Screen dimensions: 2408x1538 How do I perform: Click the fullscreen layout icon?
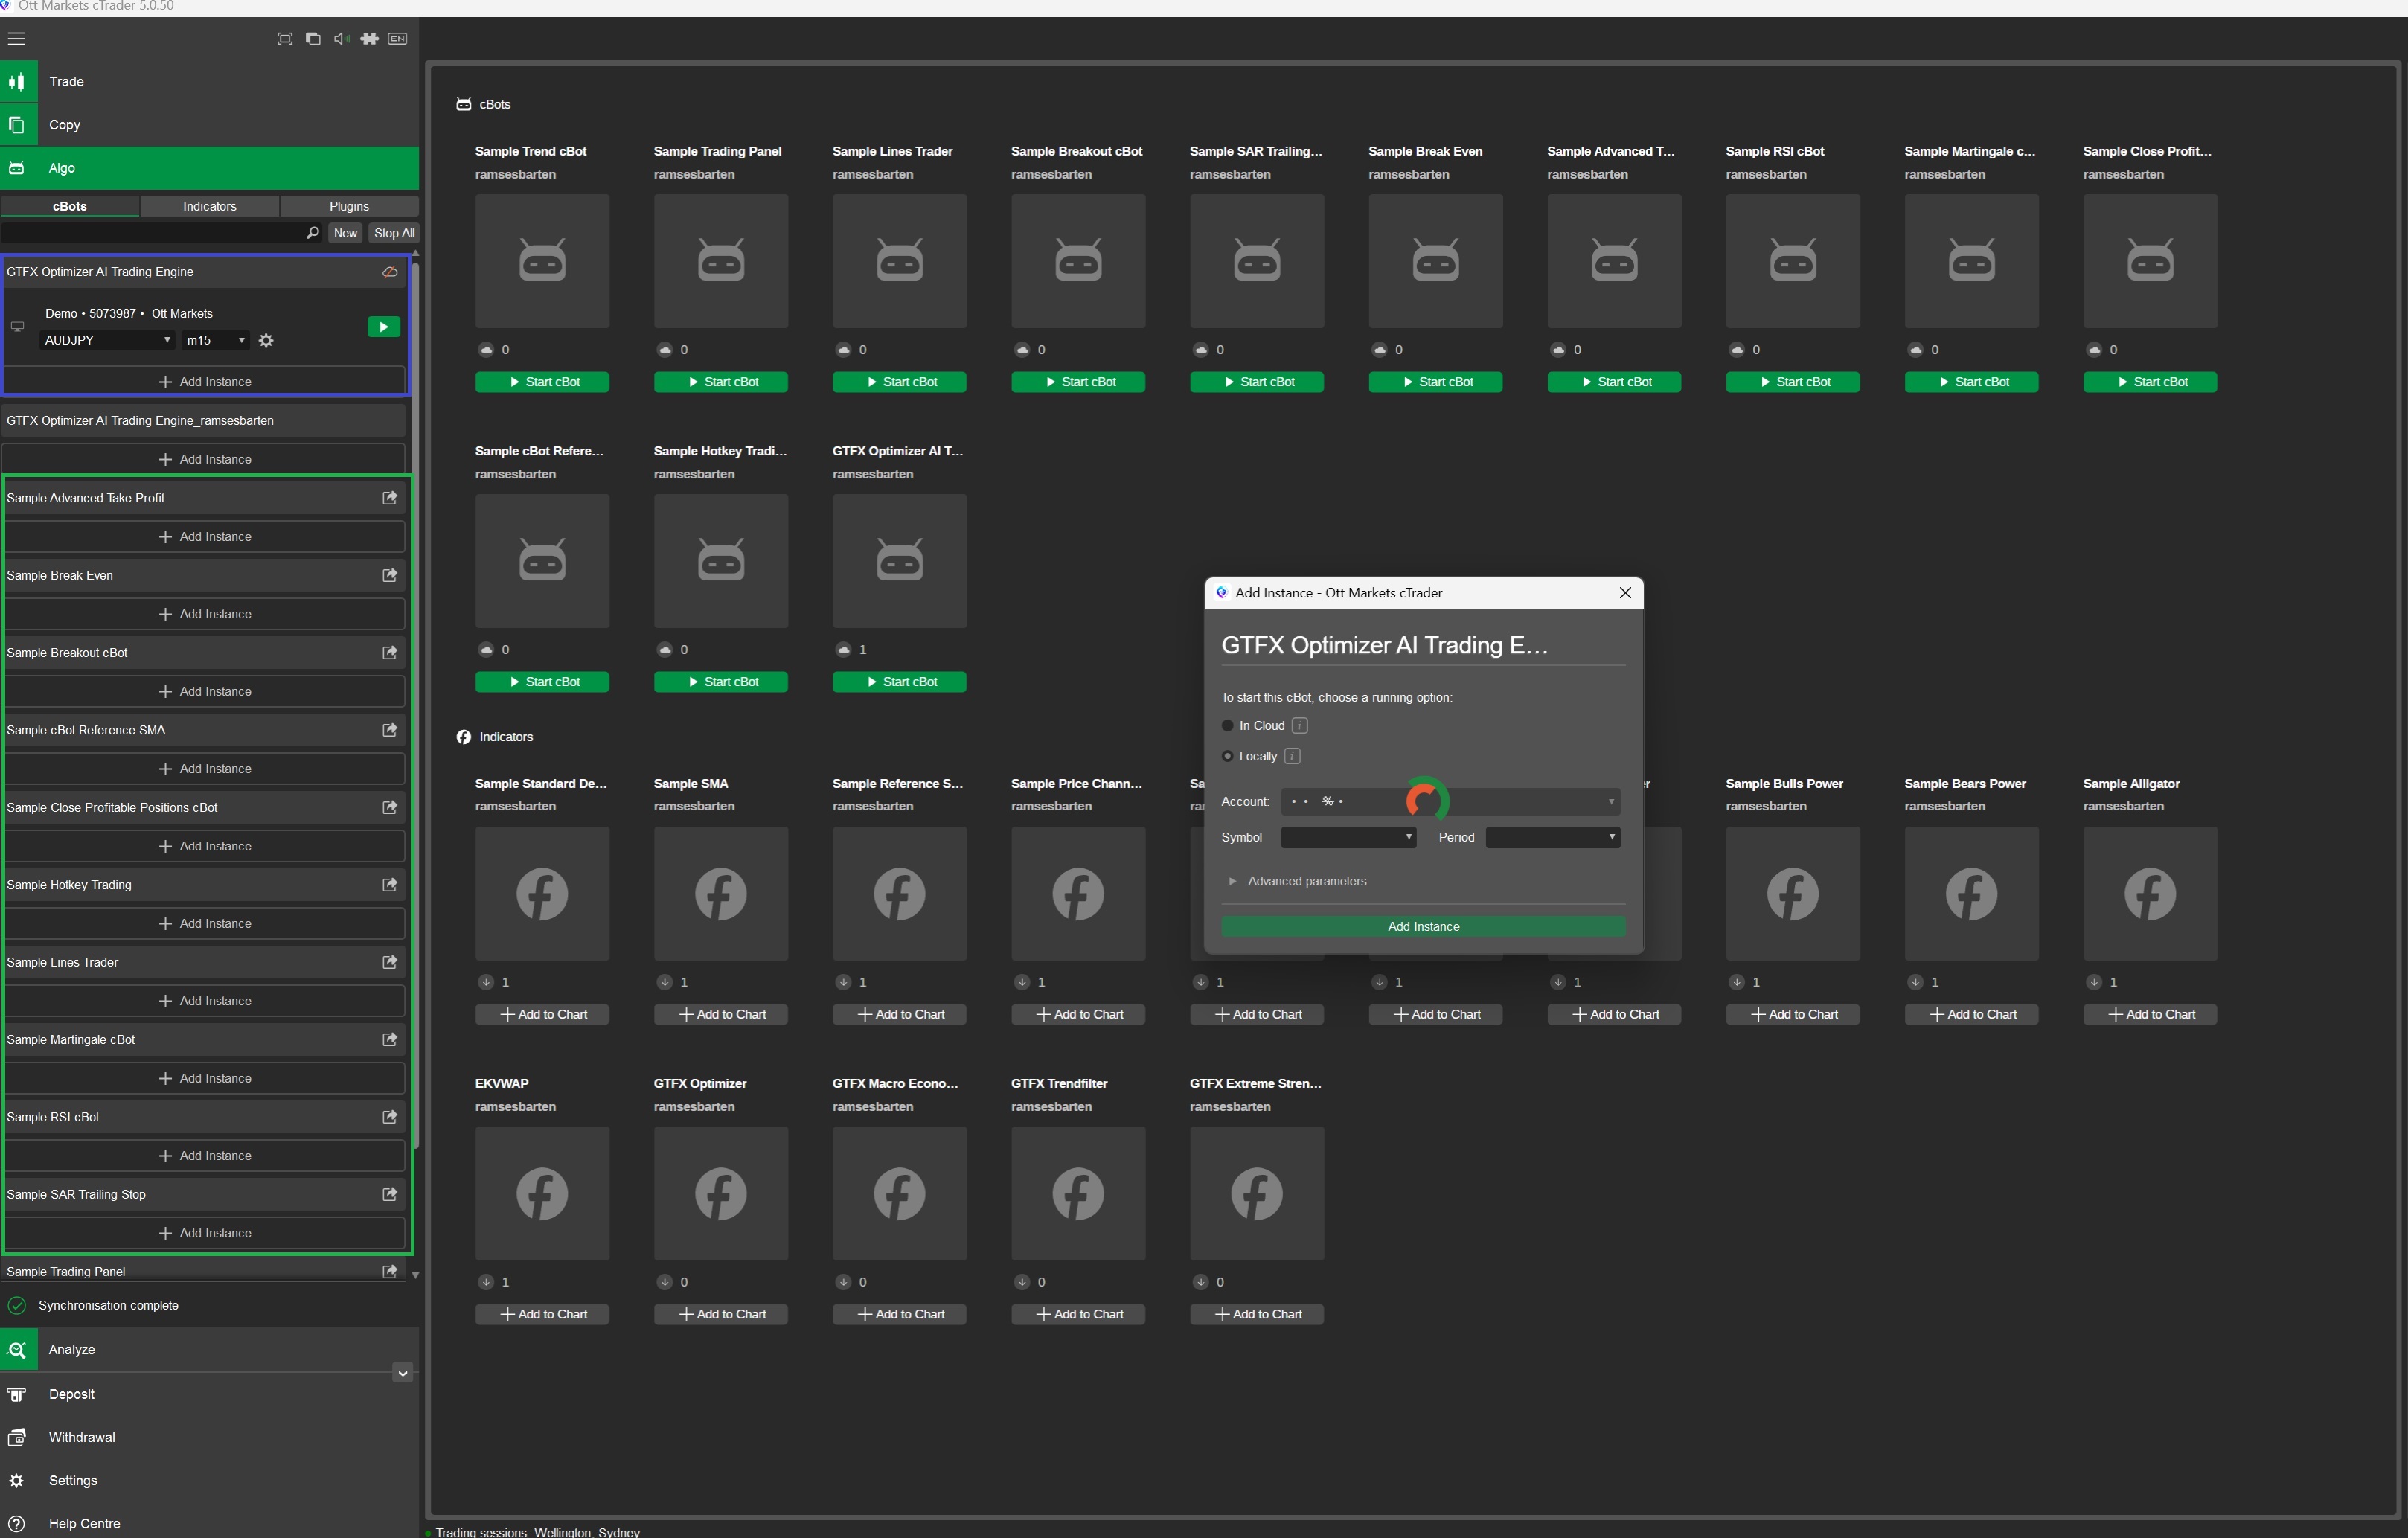click(x=285, y=39)
